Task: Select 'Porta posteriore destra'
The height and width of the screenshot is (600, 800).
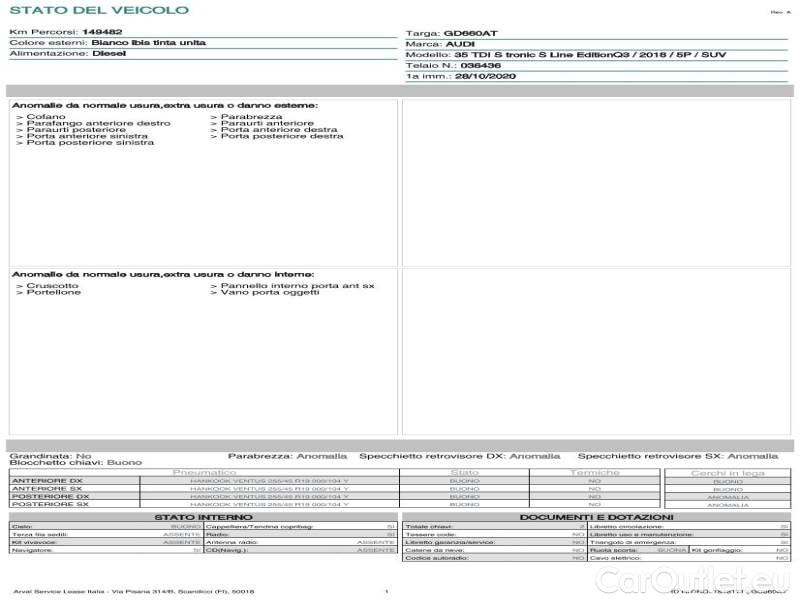Action: click(282, 136)
